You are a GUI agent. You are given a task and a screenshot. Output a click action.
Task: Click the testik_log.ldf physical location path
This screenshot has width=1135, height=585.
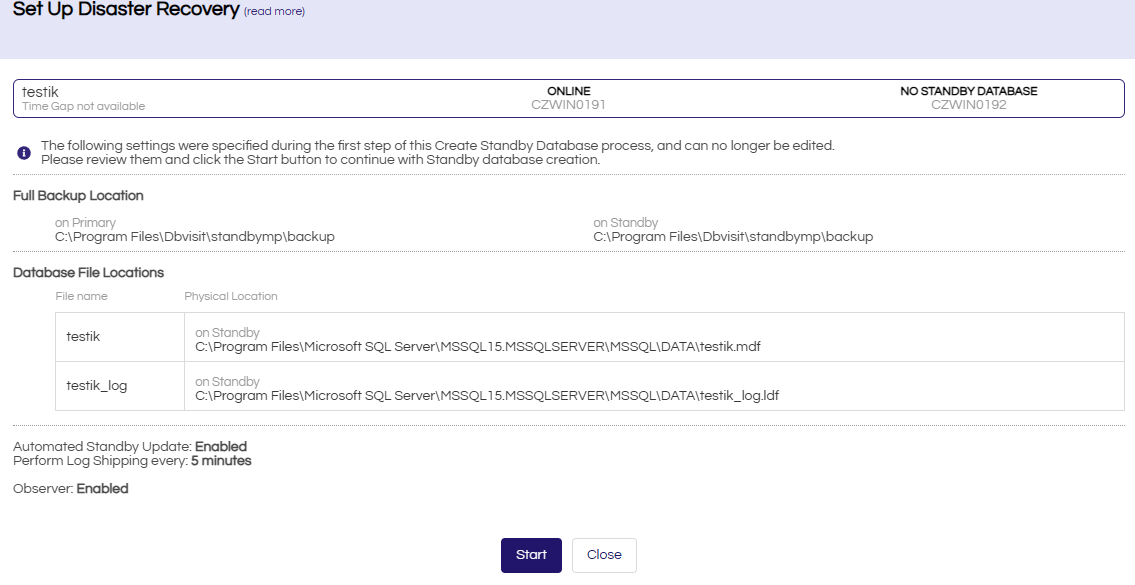[486, 396]
